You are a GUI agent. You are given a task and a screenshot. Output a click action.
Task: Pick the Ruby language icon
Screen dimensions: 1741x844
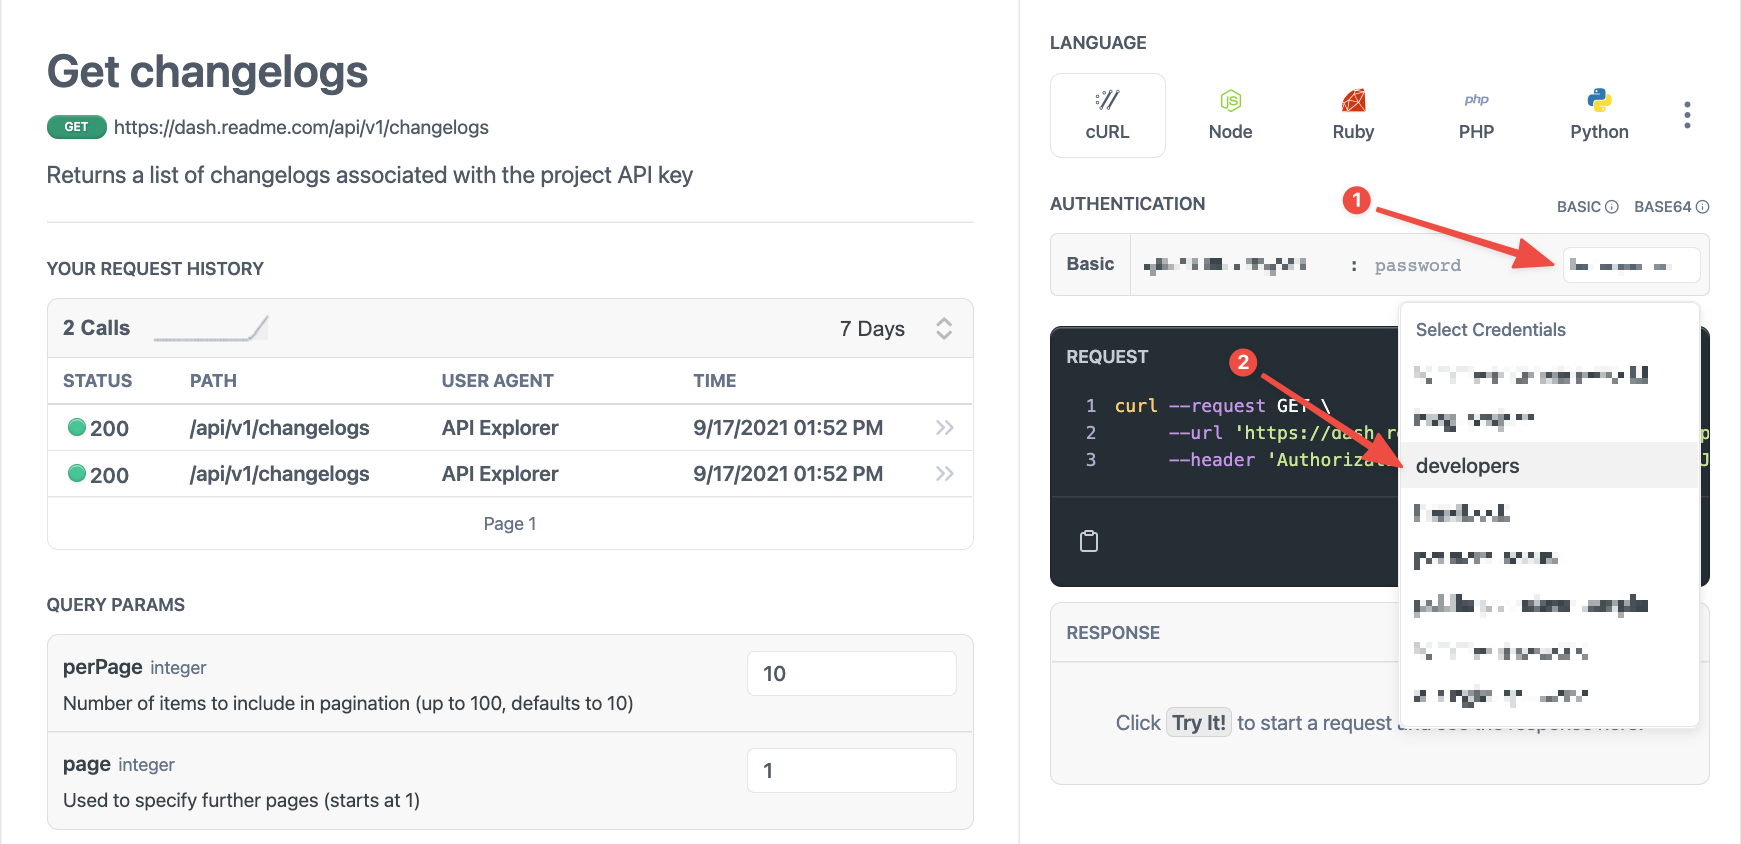[1353, 101]
